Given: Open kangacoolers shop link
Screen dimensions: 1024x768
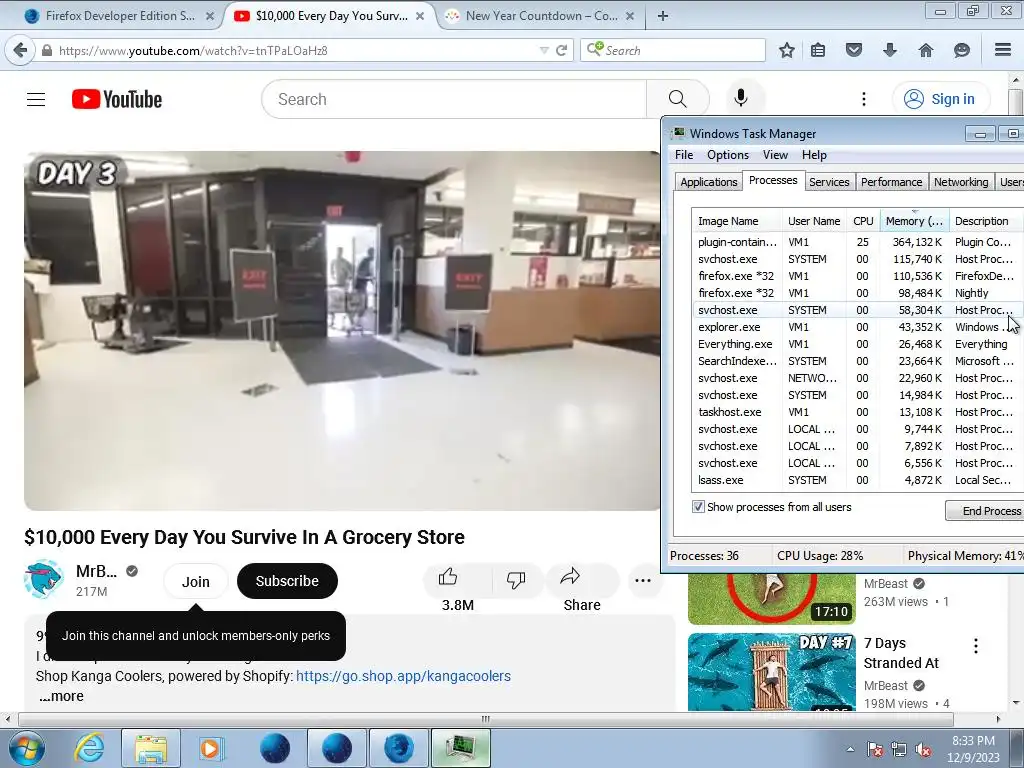Looking at the screenshot, I should (x=403, y=676).
